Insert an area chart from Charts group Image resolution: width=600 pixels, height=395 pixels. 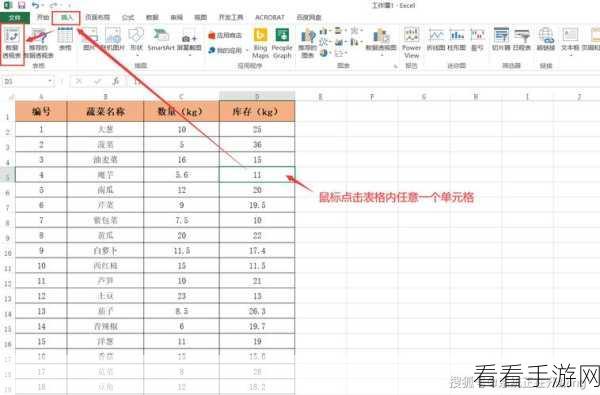click(339, 41)
